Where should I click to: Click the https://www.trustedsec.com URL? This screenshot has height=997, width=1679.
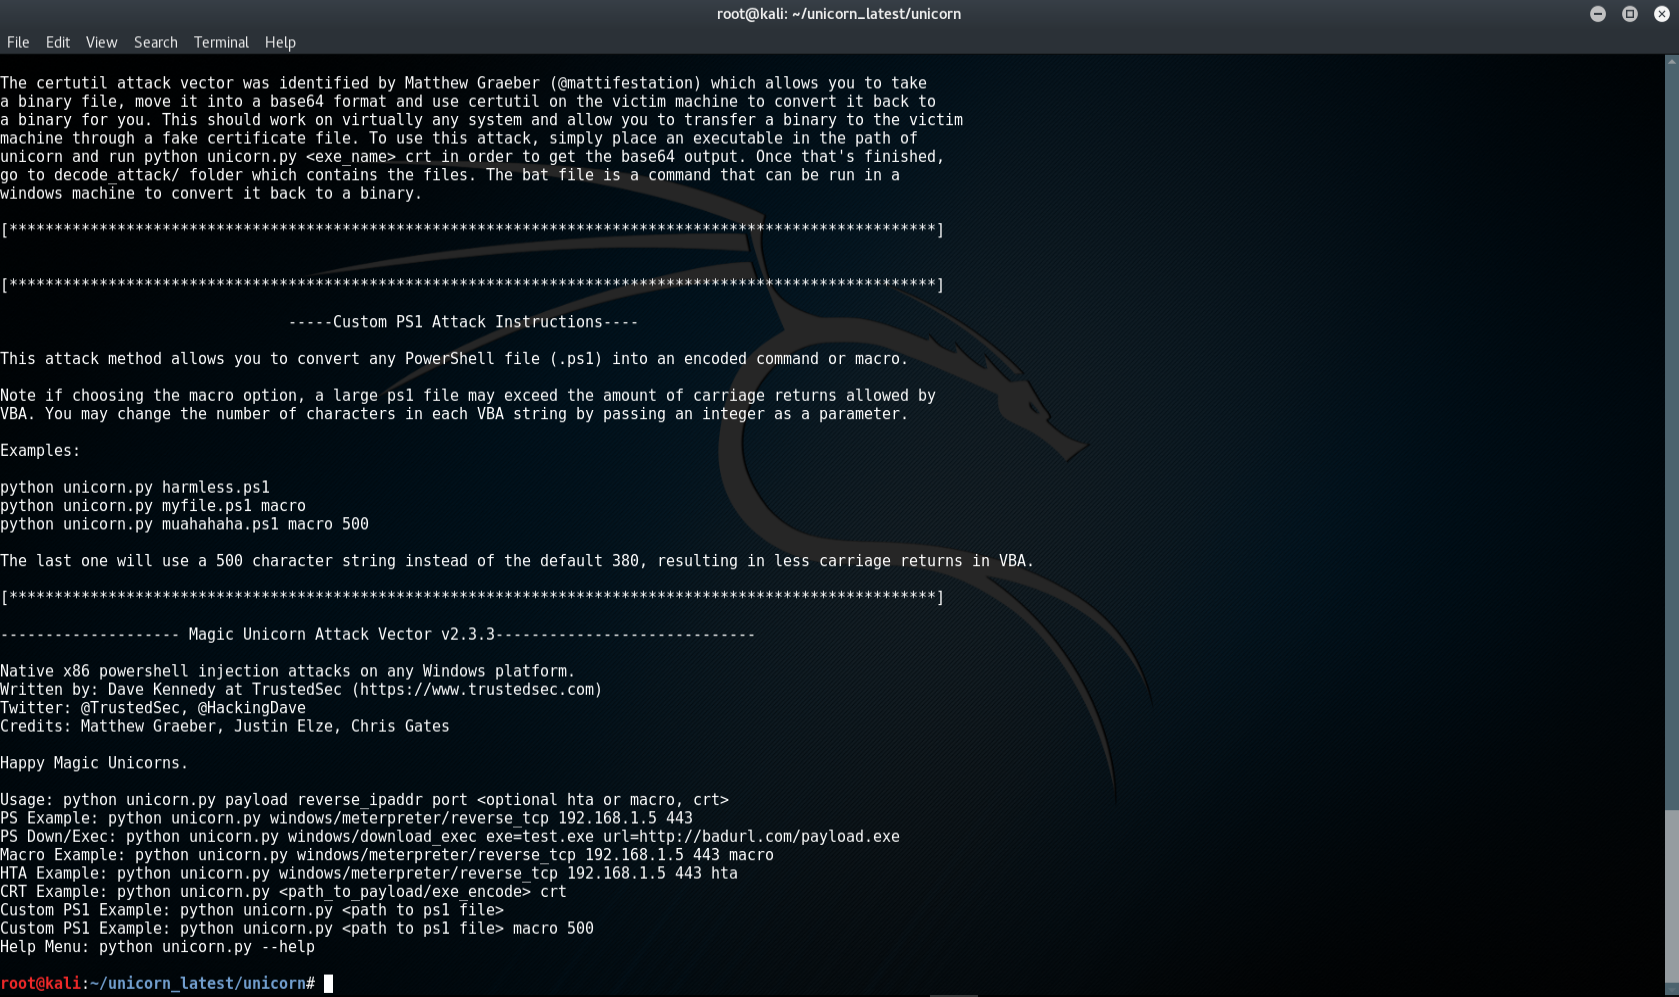click(x=476, y=689)
